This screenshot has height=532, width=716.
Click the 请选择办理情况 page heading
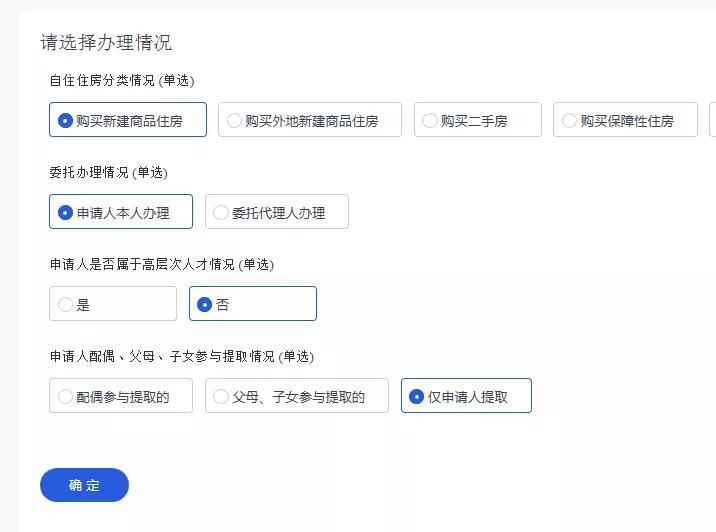pos(106,42)
